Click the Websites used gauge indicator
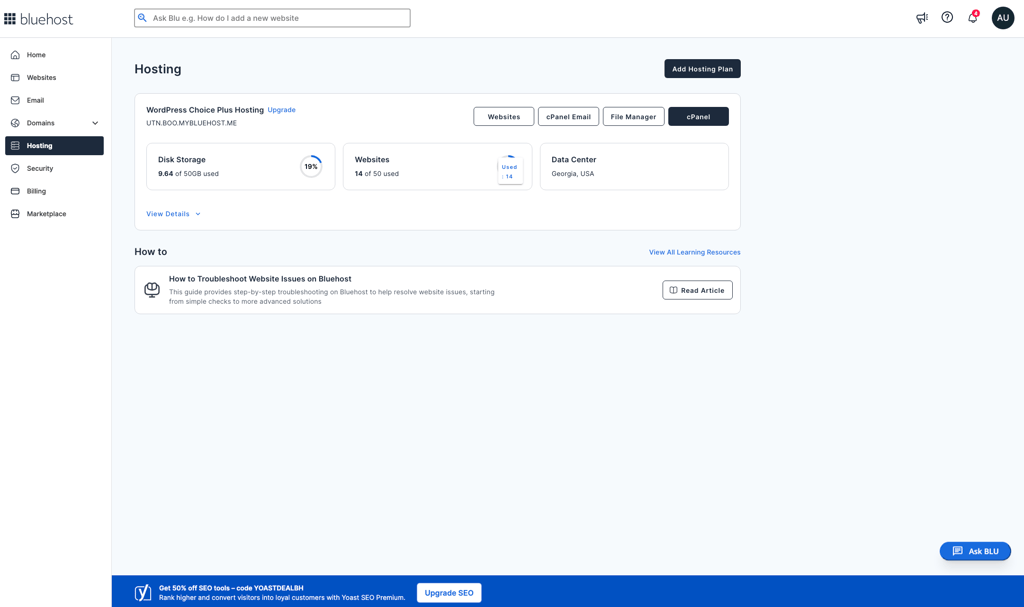This screenshot has width=1024, height=607. 510,170
